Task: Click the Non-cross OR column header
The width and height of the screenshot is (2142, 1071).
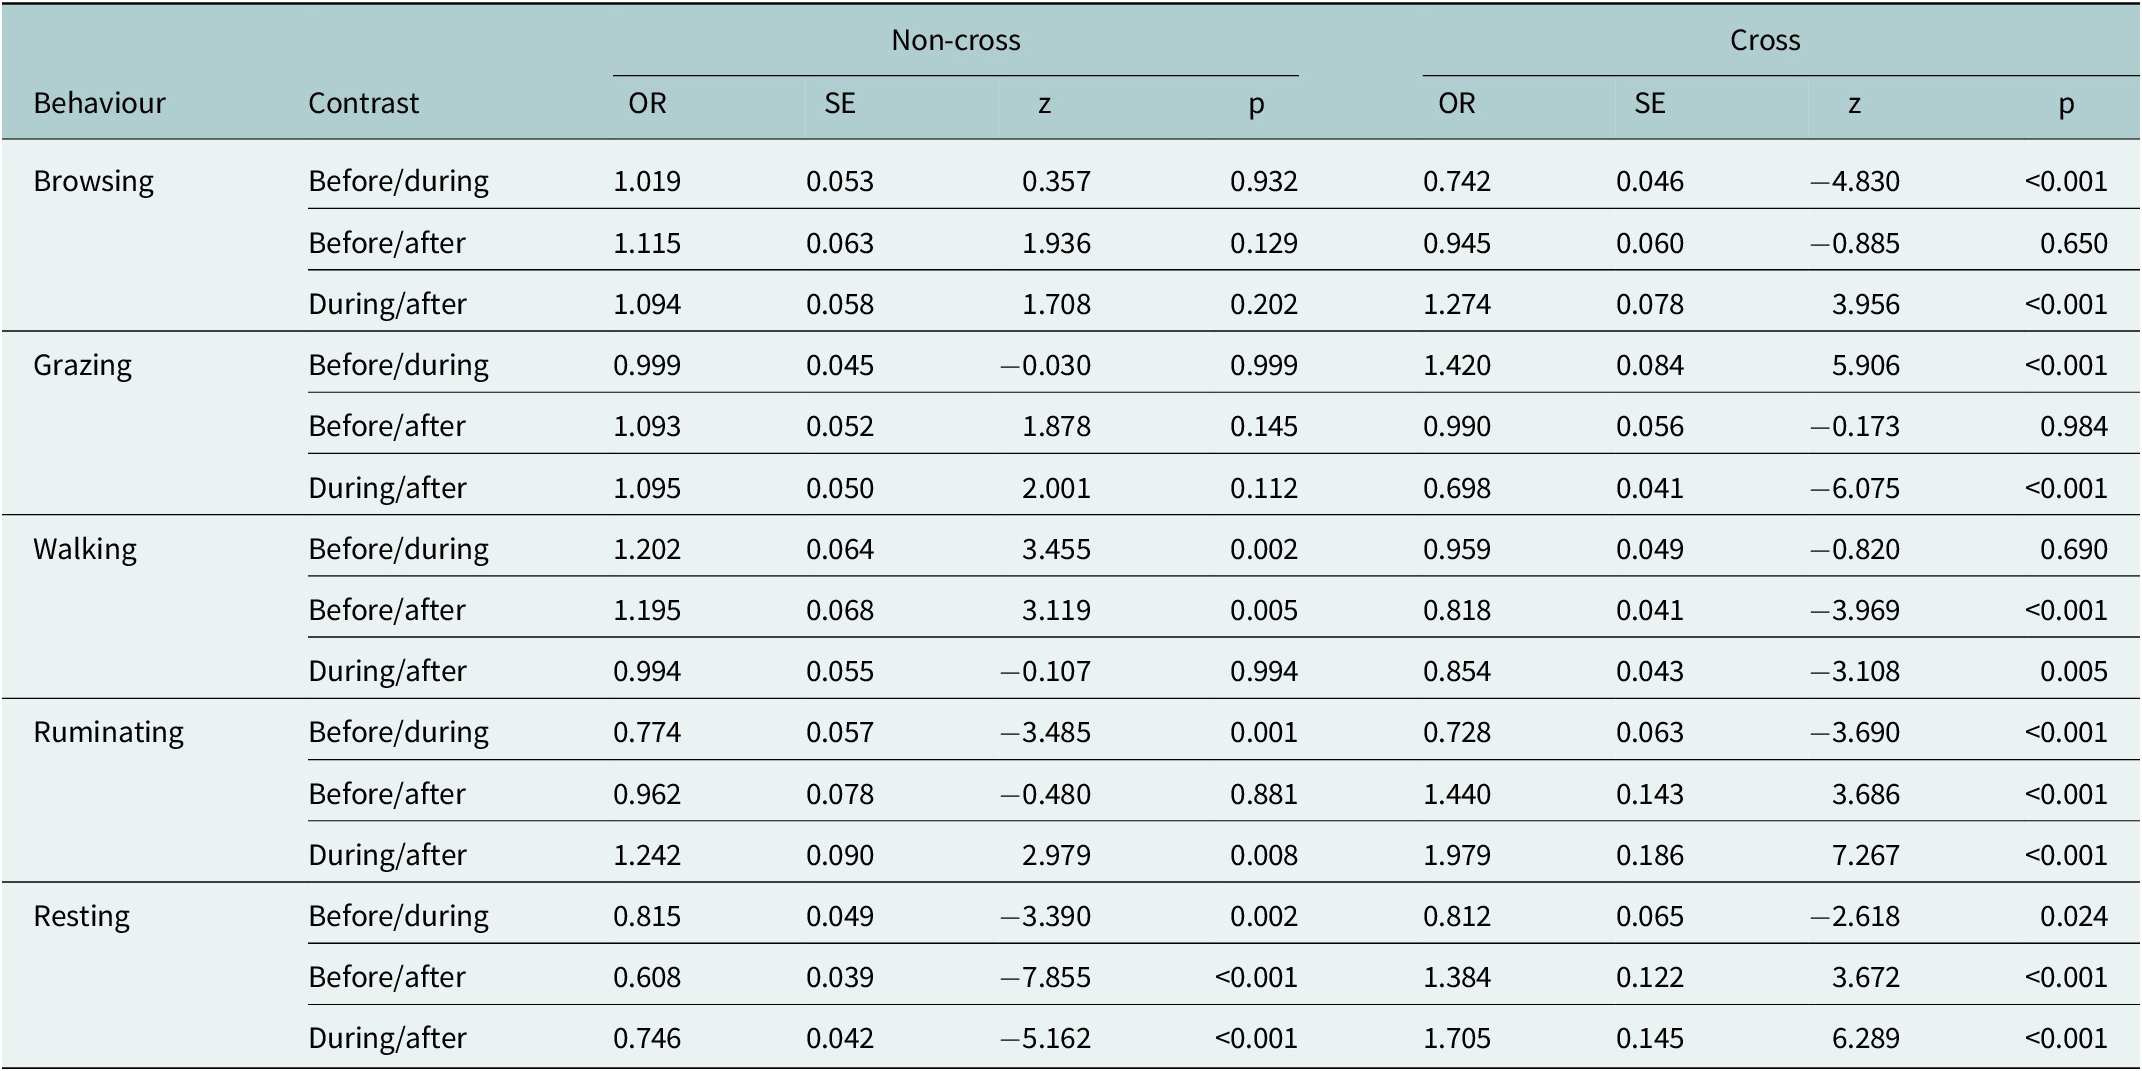Action: point(647,103)
